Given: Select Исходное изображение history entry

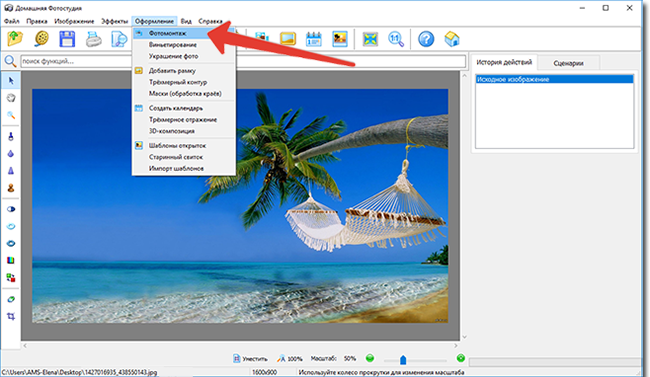Looking at the screenshot, I should tap(554, 79).
